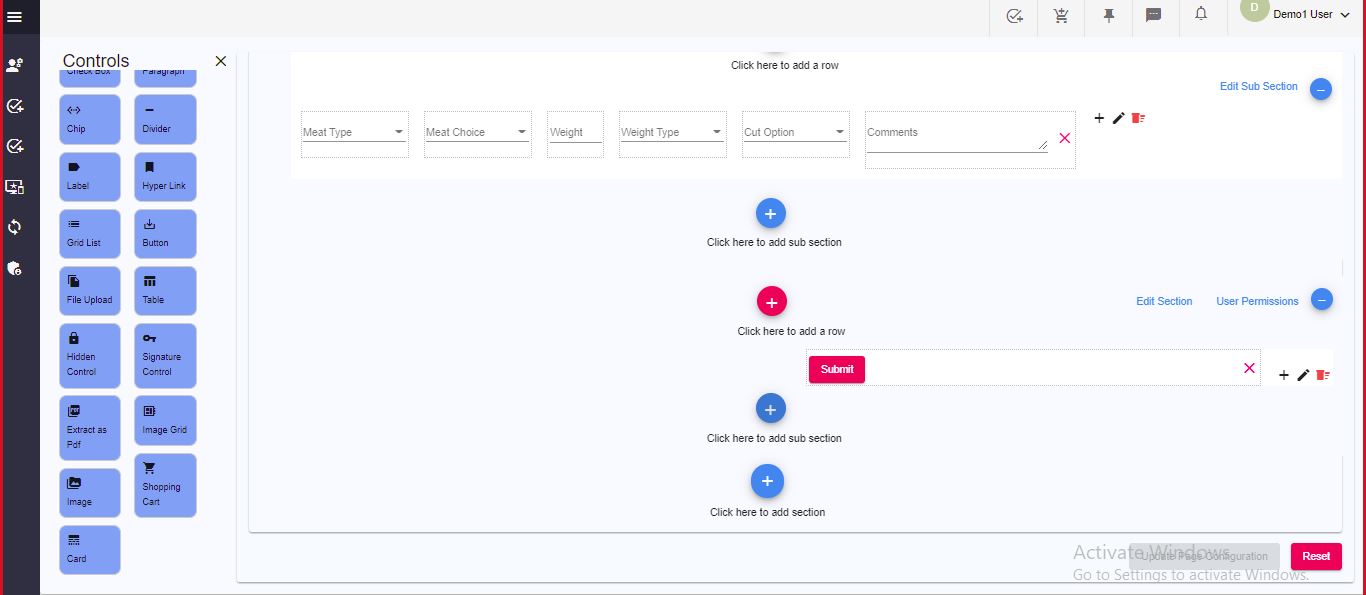1366x595 pixels.
Task: Open User Permissions link
Action: coord(1257,301)
